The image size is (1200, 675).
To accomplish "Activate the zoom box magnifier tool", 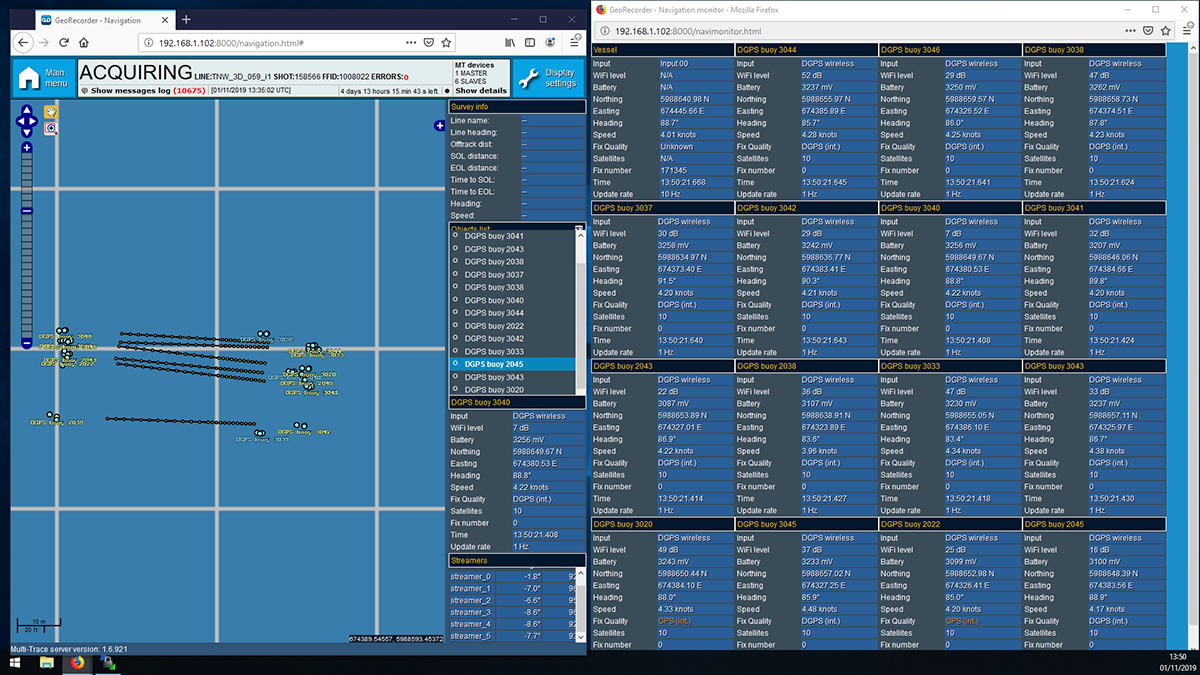I will 50,129.
